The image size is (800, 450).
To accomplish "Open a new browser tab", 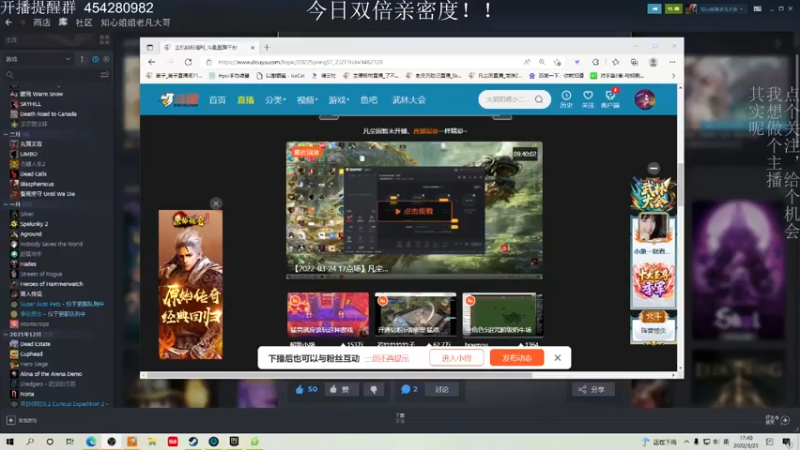I will [x=267, y=47].
